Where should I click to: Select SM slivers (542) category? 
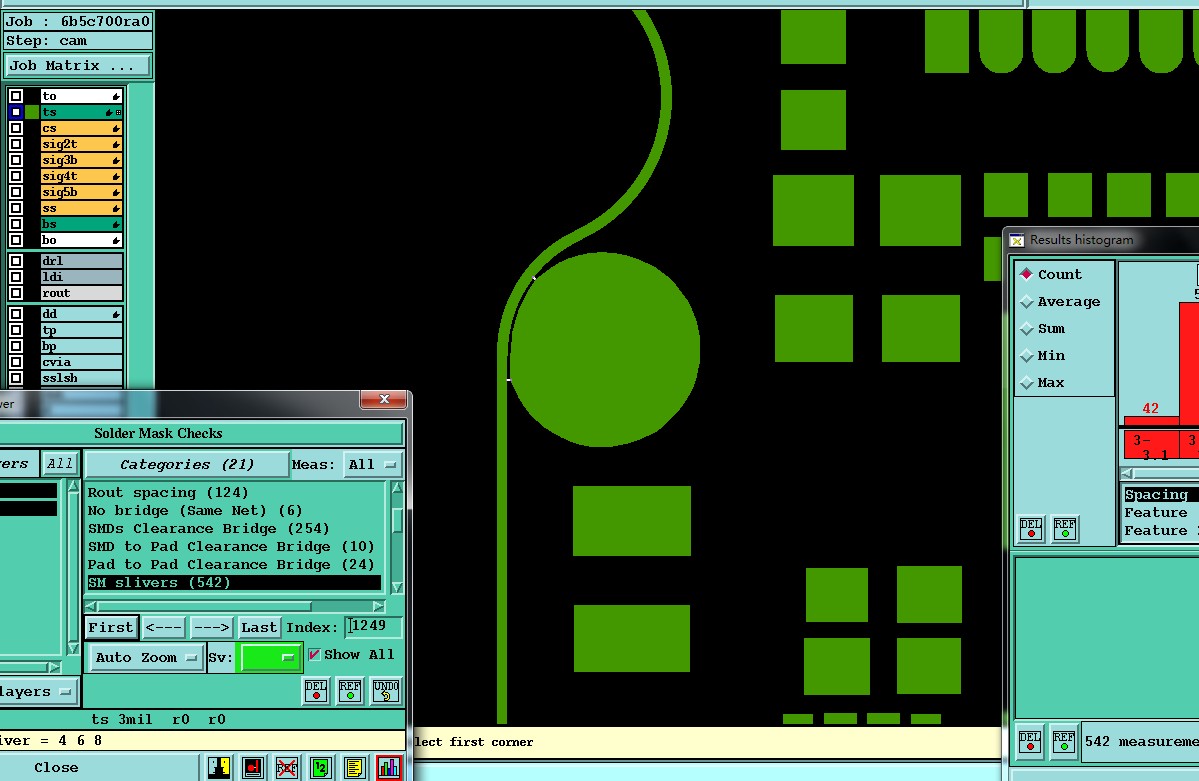click(x=234, y=582)
